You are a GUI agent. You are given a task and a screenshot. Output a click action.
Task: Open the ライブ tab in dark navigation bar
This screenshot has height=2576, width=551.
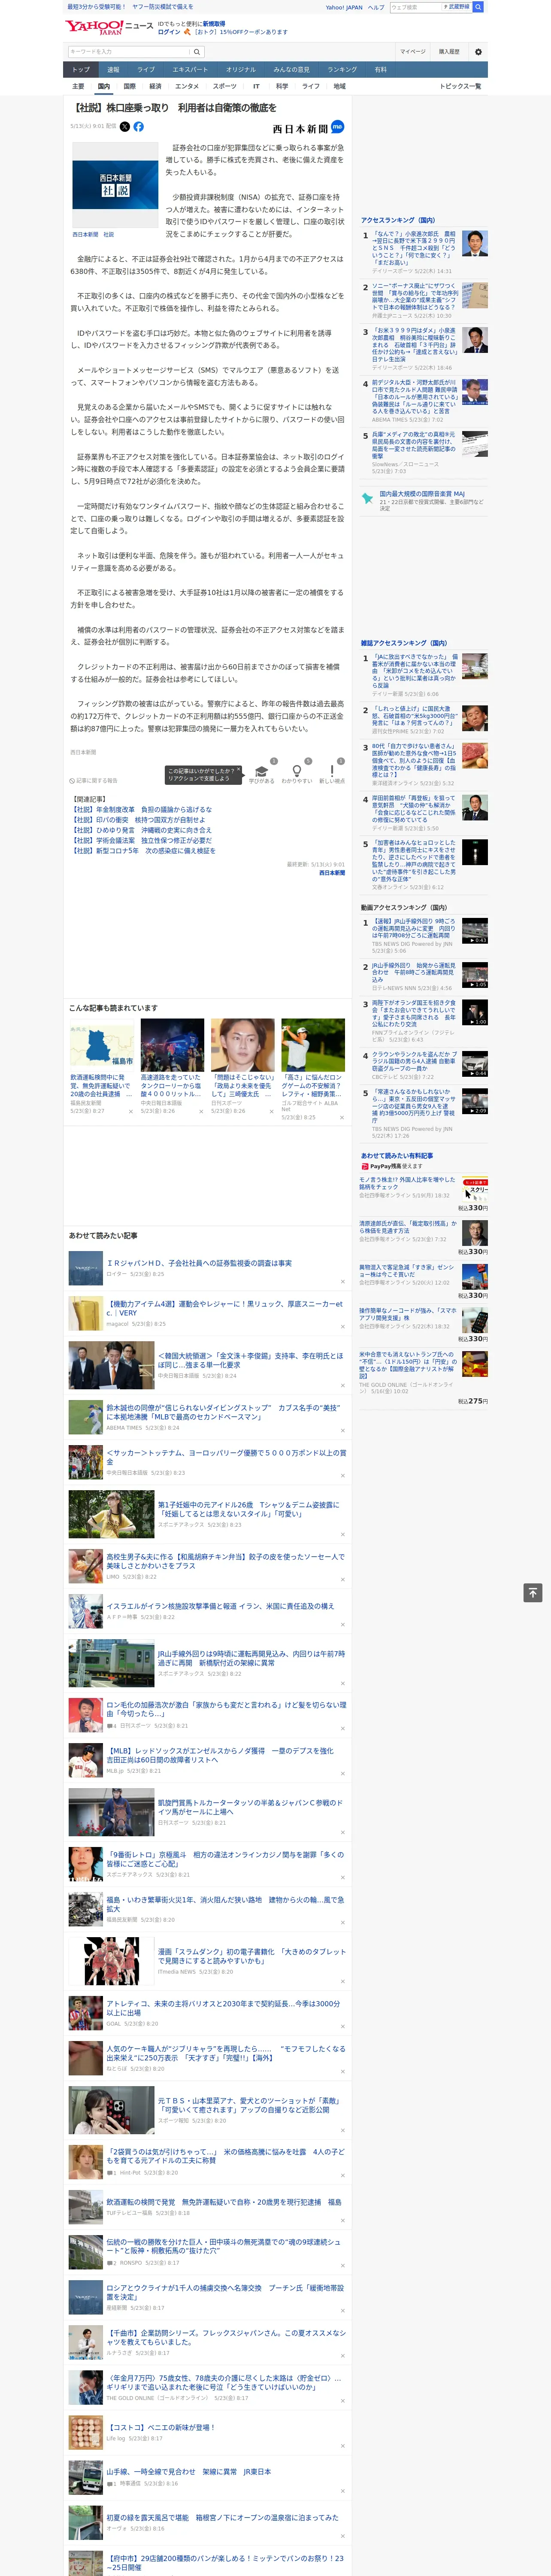click(x=146, y=70)
